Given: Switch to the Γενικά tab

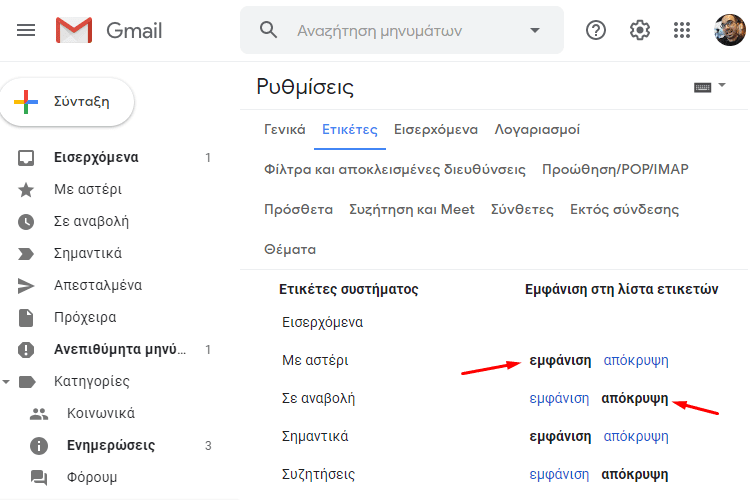Looking at the screenshot, I should pyautogui.click(x=285, y=130).
